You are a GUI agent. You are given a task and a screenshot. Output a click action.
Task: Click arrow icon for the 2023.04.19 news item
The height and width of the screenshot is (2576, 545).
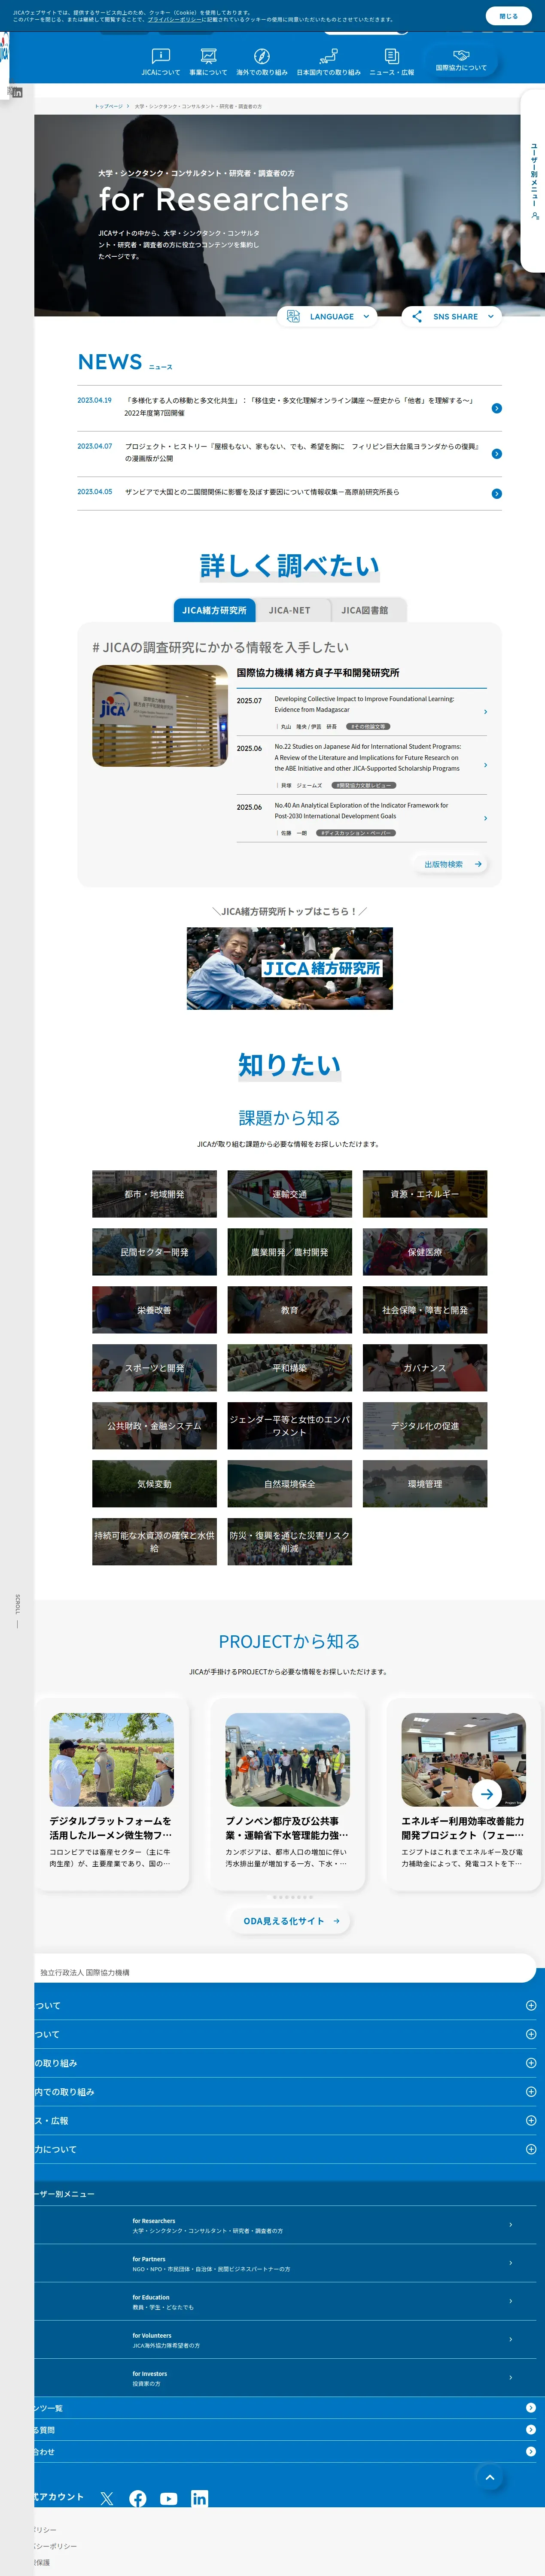point(497,408)
